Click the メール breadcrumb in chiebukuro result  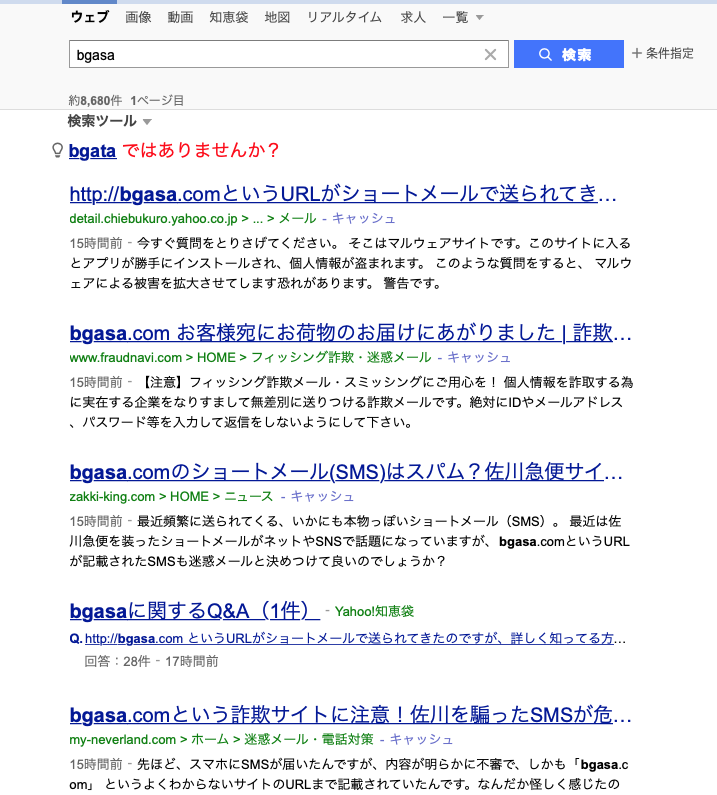click(297, 219)
